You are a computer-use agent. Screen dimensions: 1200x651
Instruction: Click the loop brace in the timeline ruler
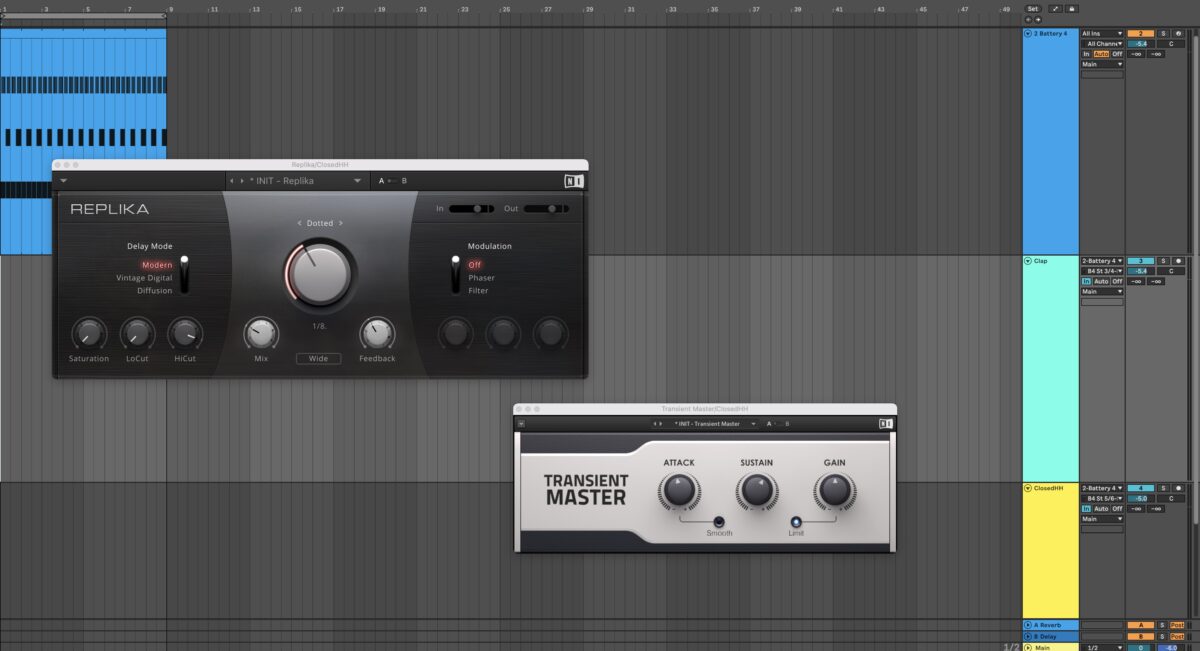(x=83, y=17)
